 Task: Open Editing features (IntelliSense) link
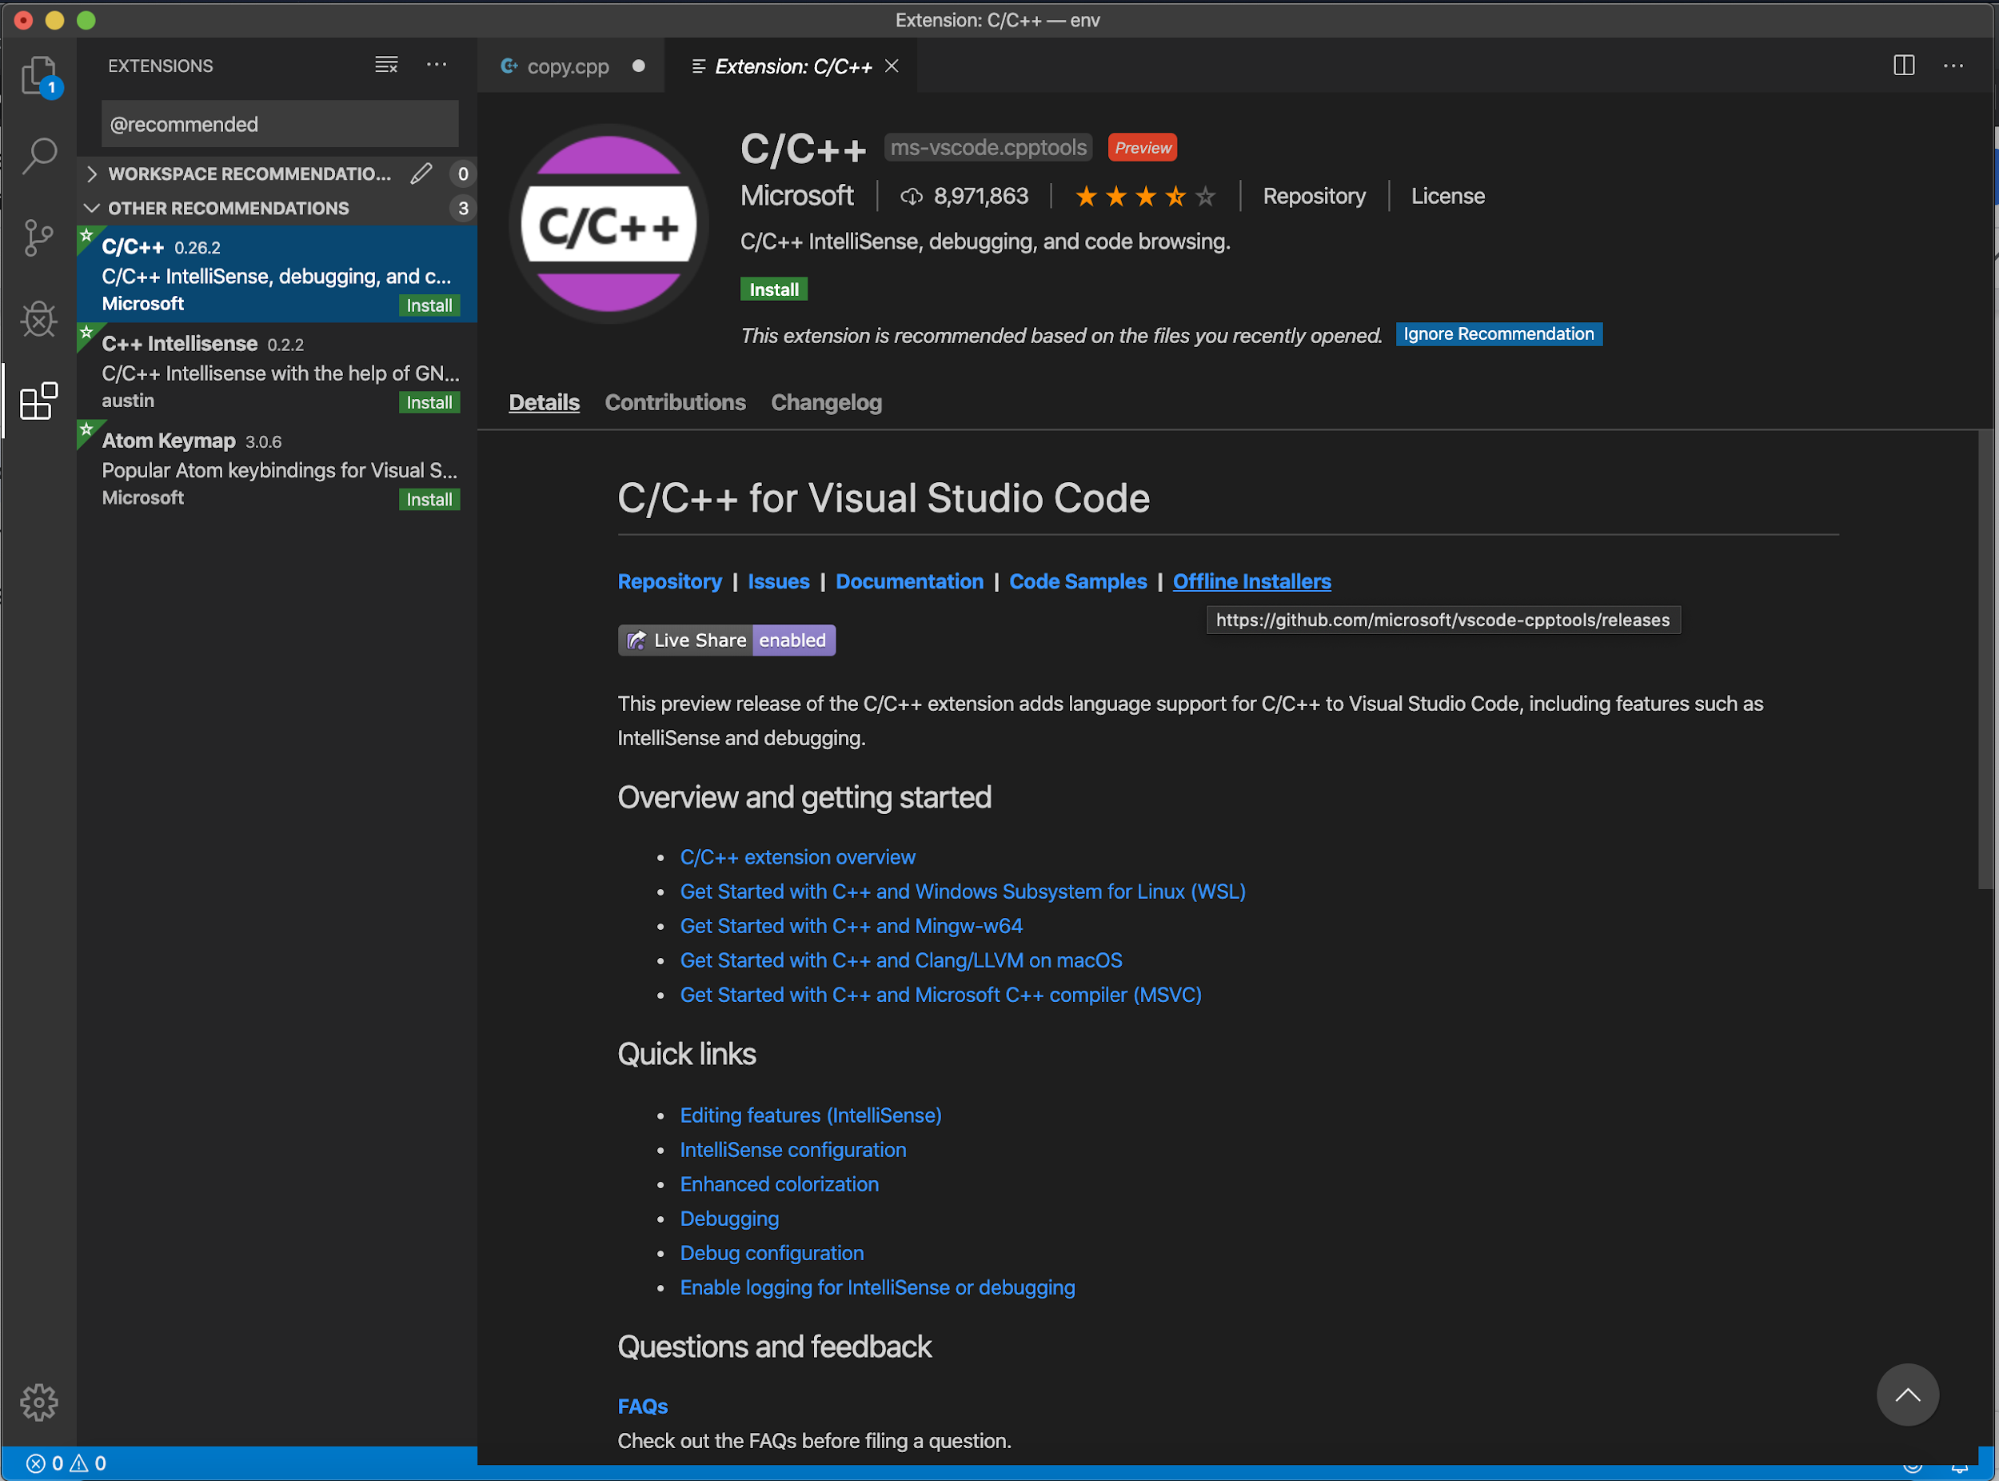[811, 1115]
